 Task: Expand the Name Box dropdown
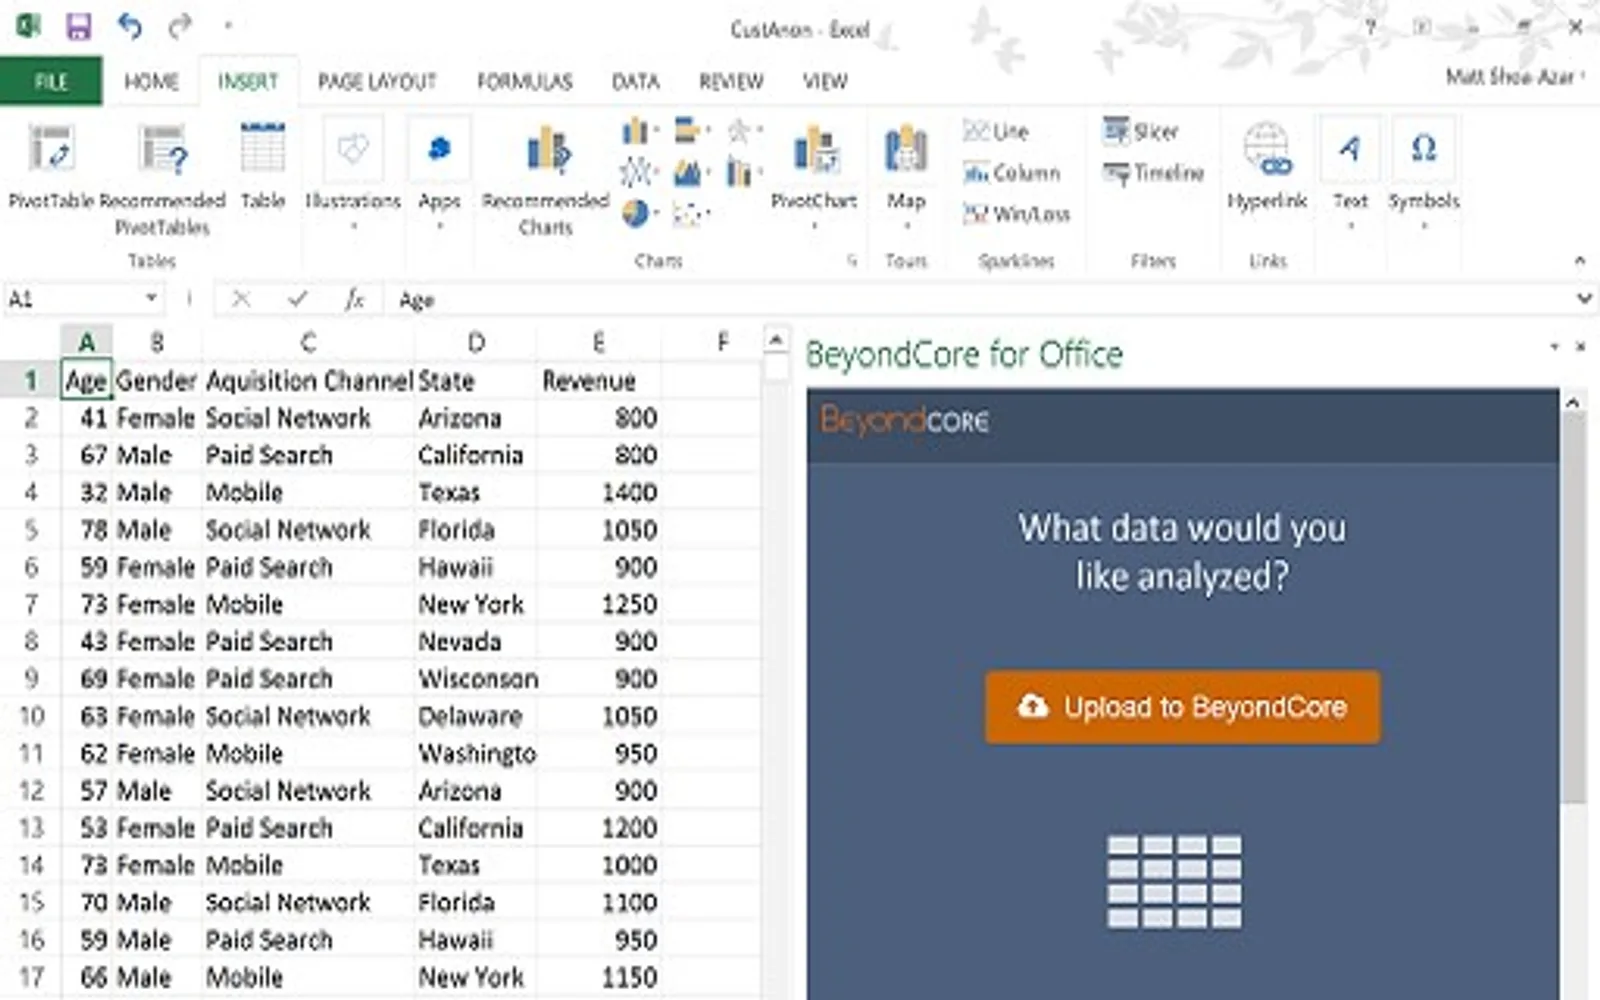point(151,298)
